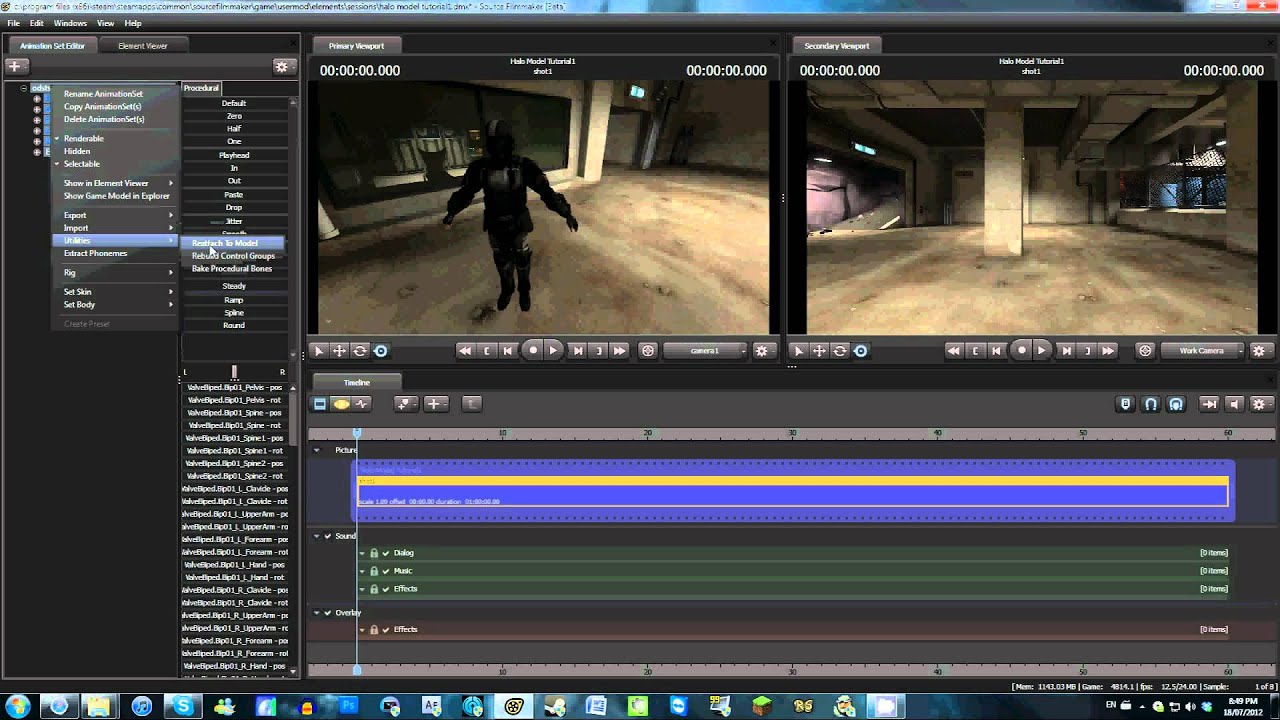The image size is (1280, 720).
Task: Select ValveBiped.Bip01_Pelvis - pos control
Action: click(234, 387)
